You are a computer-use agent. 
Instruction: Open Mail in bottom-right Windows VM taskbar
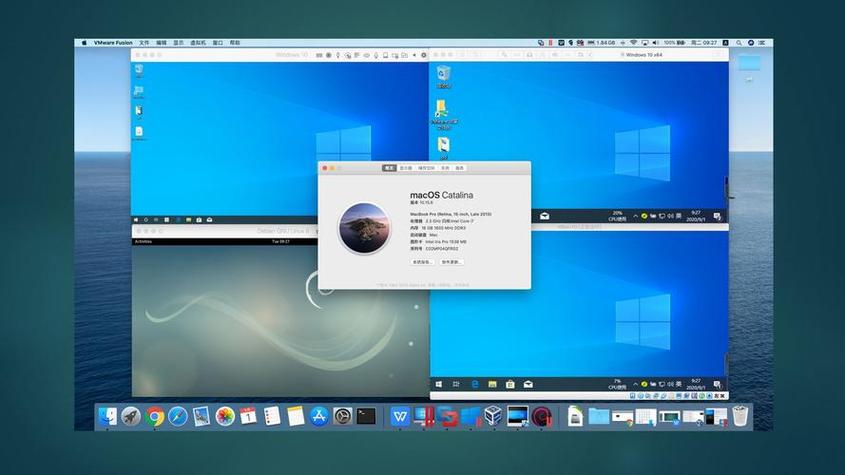pyautogui.click(x=528, y=384)
